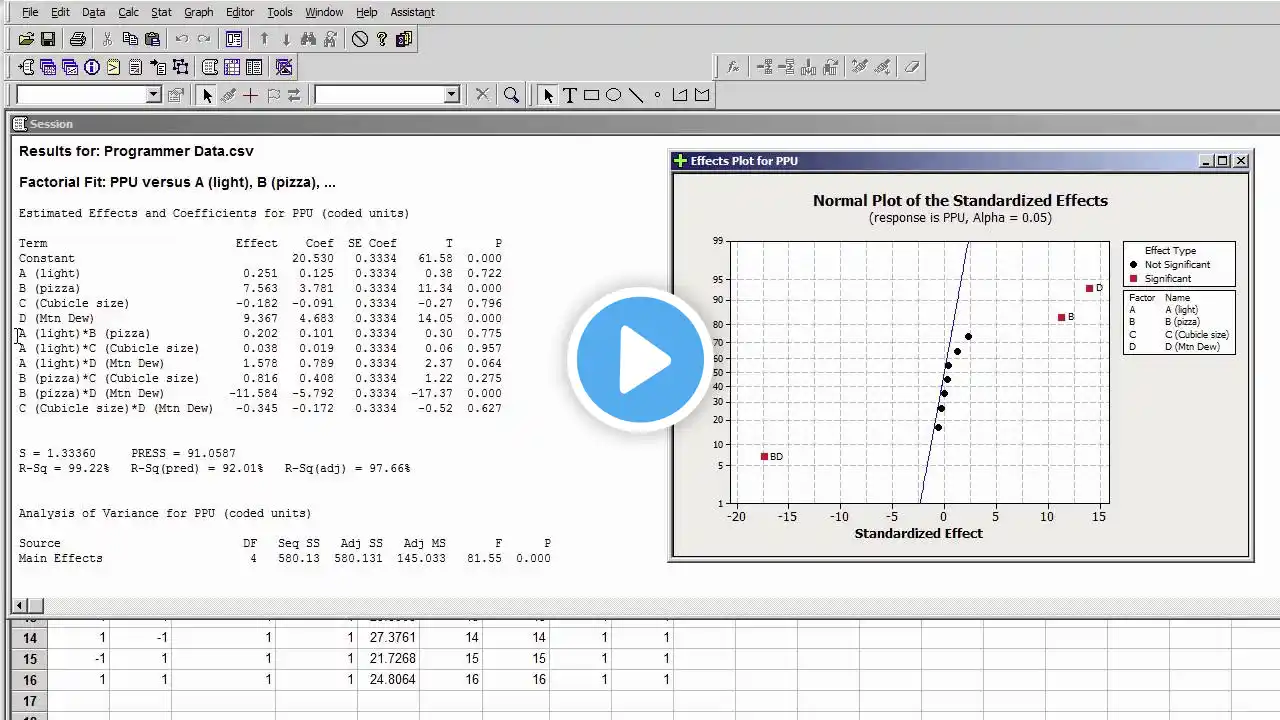Select the Rectangle drawing tool
1280x720 pixels.
[x=591, y=95]
